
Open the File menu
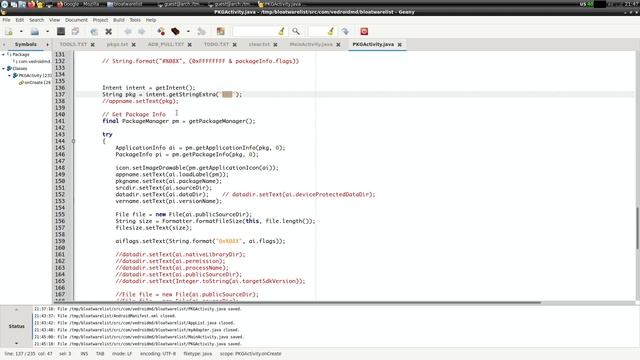pyautogui.click(x=7, y=20)
